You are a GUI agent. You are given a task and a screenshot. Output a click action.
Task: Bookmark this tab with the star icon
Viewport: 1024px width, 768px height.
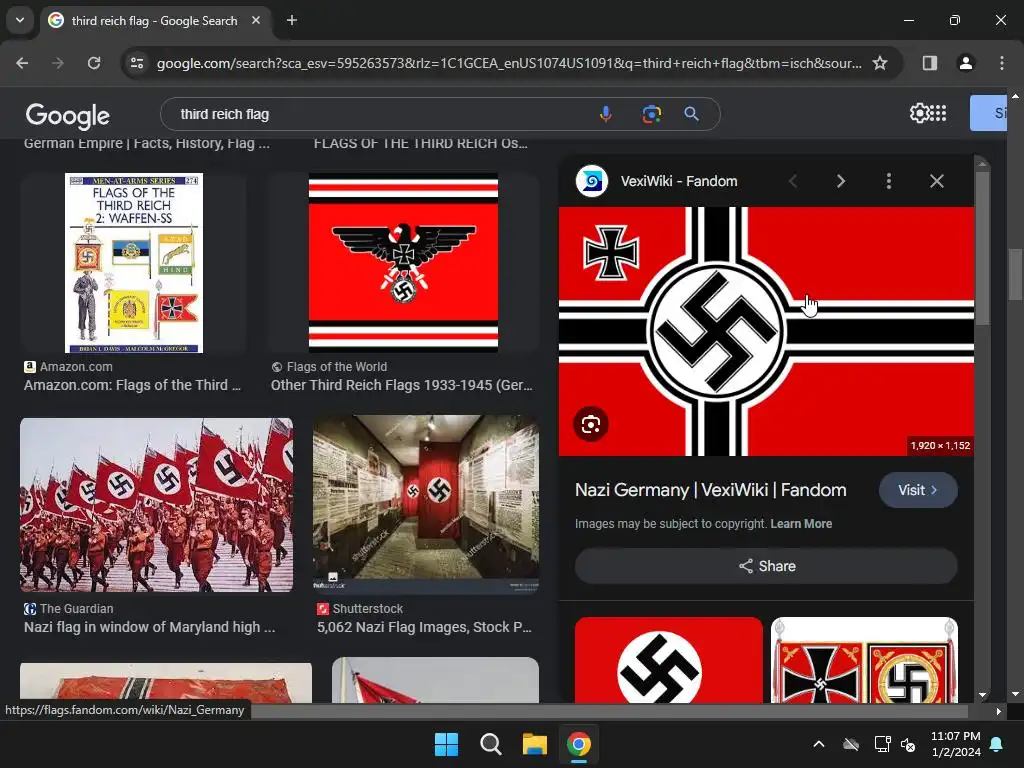(x=880, y=63)
